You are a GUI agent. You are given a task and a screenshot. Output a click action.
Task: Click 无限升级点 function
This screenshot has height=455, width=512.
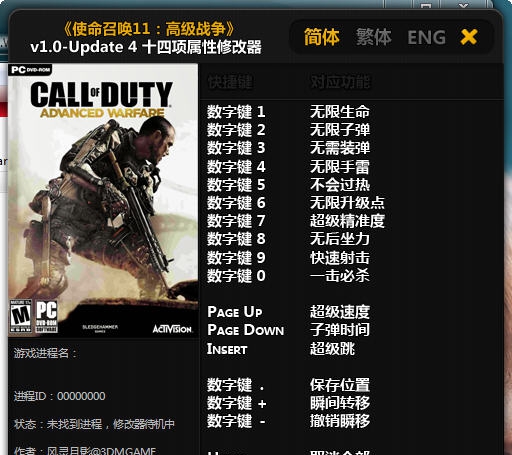pos(347,203)
